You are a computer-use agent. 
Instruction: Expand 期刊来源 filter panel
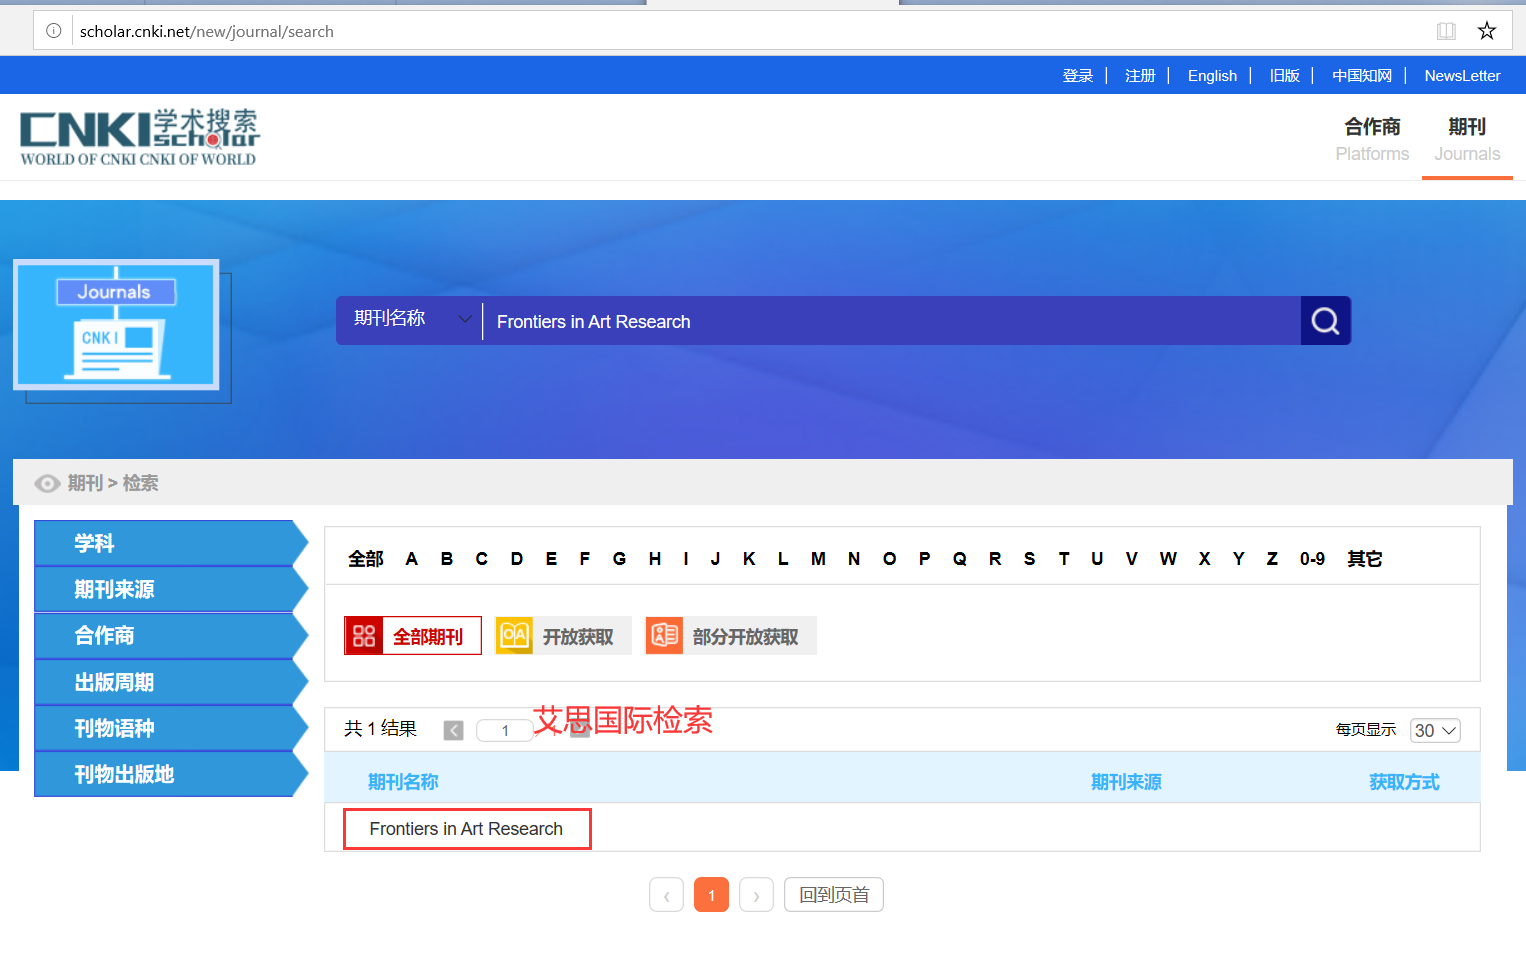(x=171, y=589)
